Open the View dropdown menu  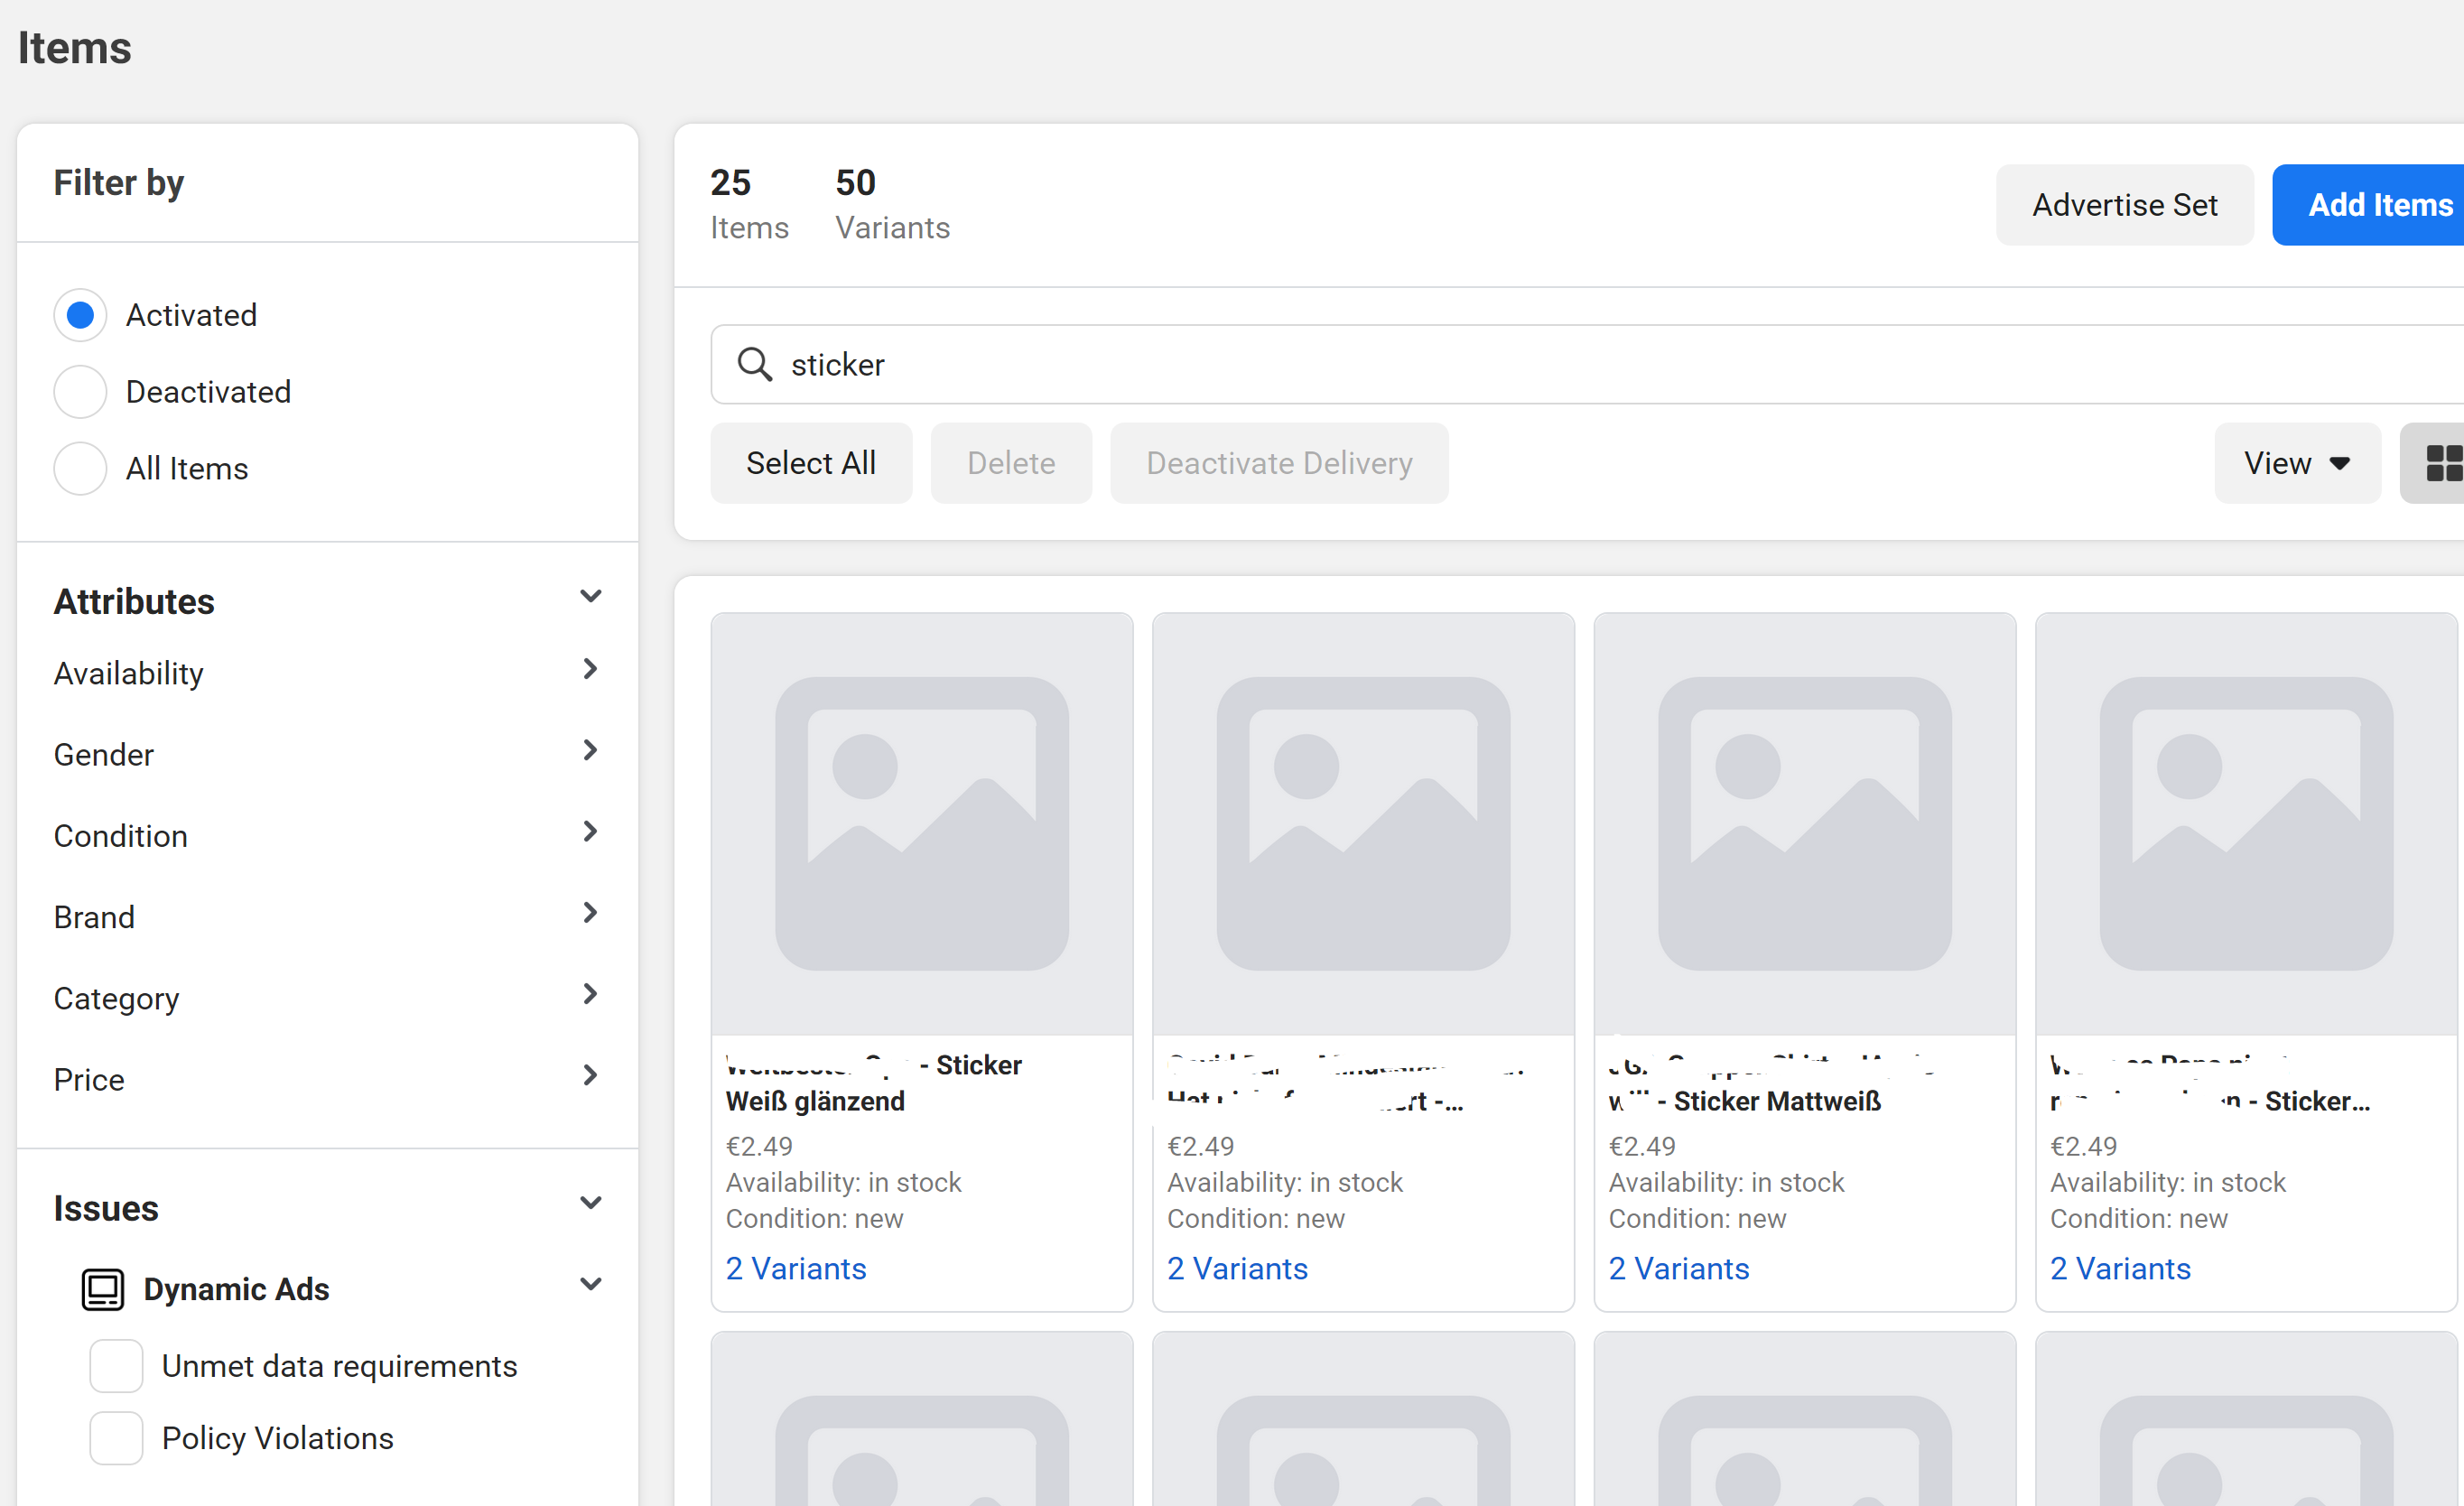click(2296, 463)
